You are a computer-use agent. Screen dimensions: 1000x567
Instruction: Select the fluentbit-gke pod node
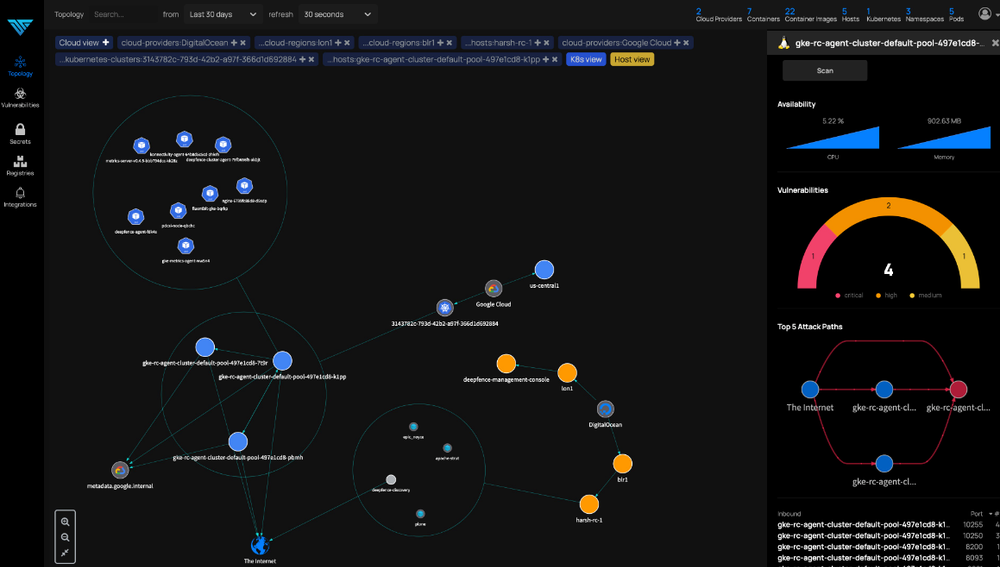[210, 193]
